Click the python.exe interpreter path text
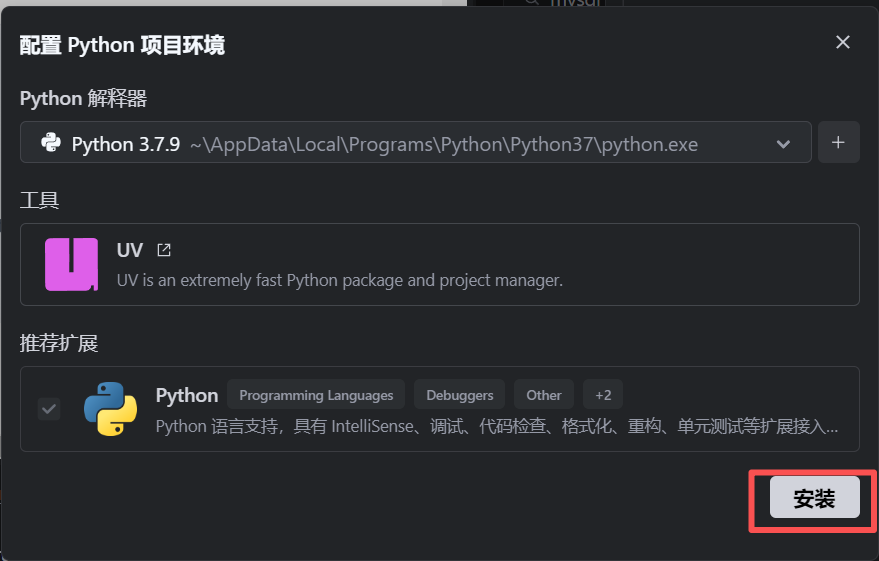 444,145
